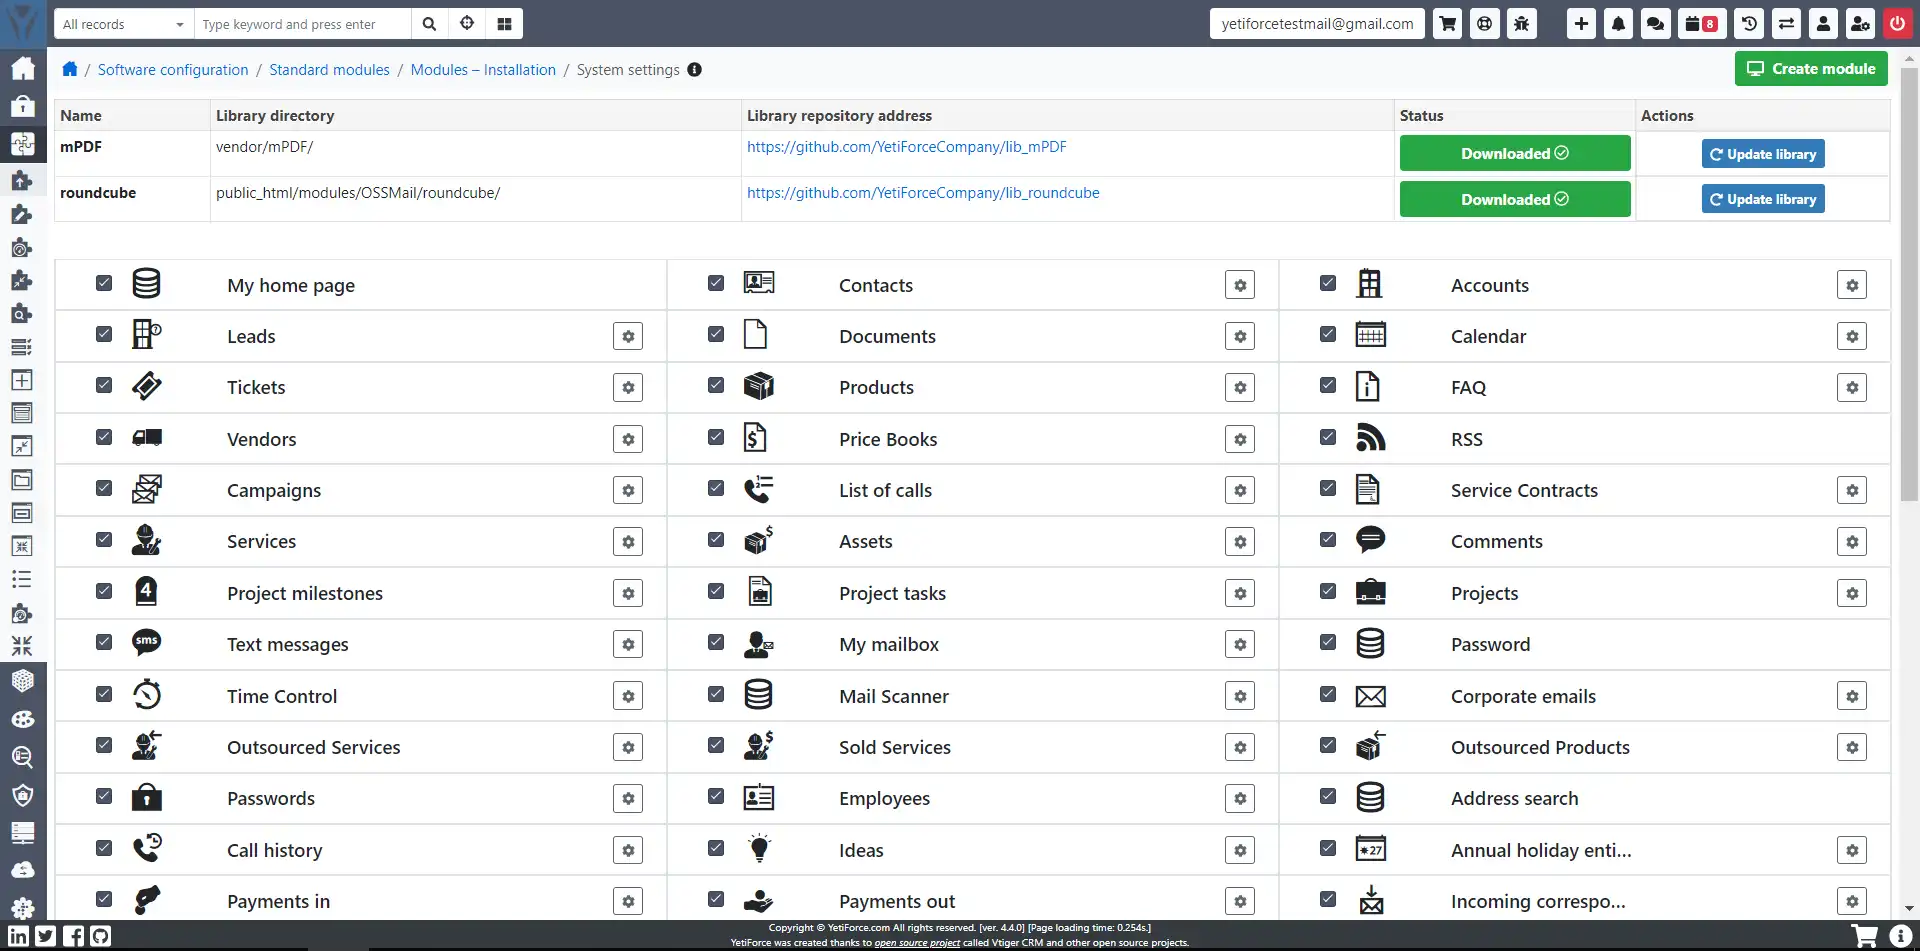Open the quick create plus icon
Viewport: 1920px width, 951px height.
click(x=1581, y=24)
